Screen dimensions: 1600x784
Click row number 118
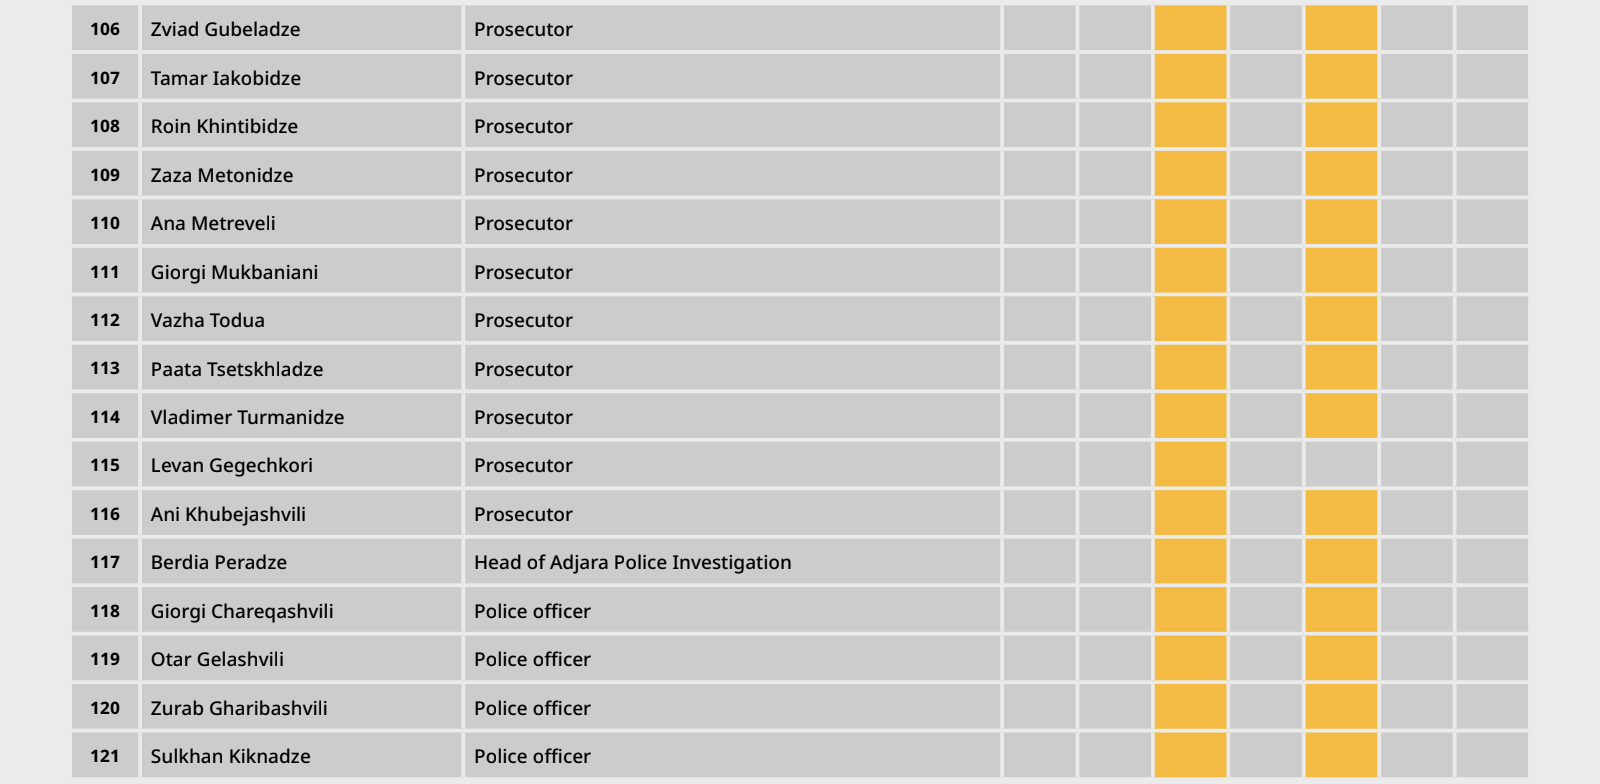click(x=105, y=610)
